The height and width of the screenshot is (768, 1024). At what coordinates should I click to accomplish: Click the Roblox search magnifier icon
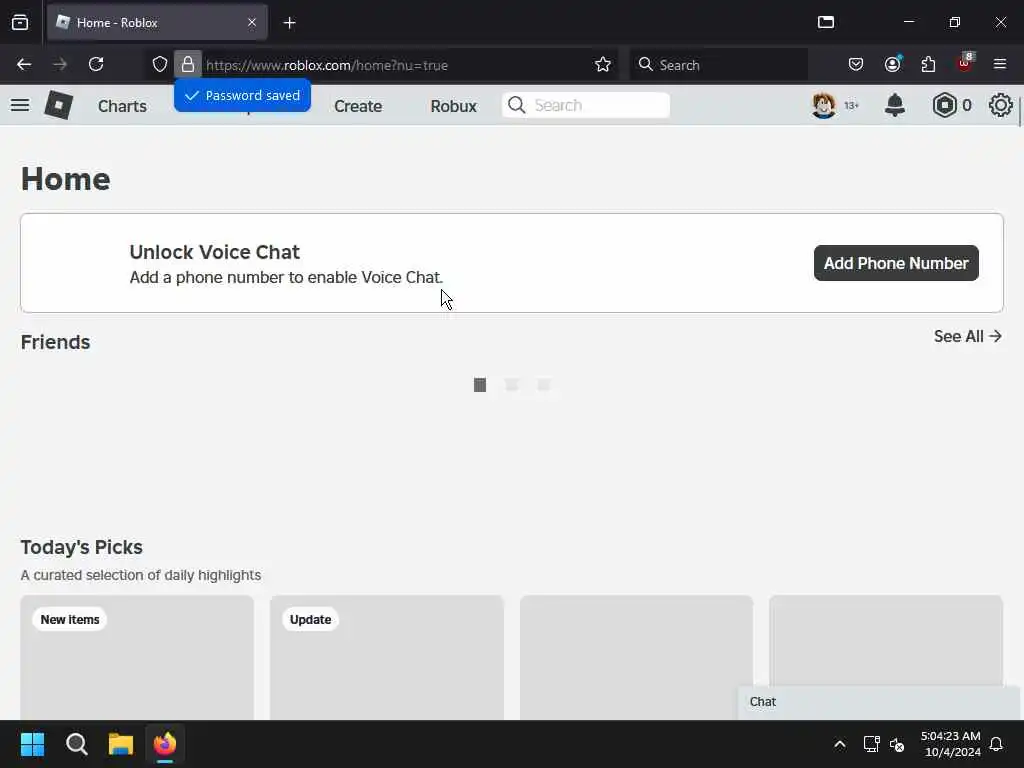[x=517, y=105]
